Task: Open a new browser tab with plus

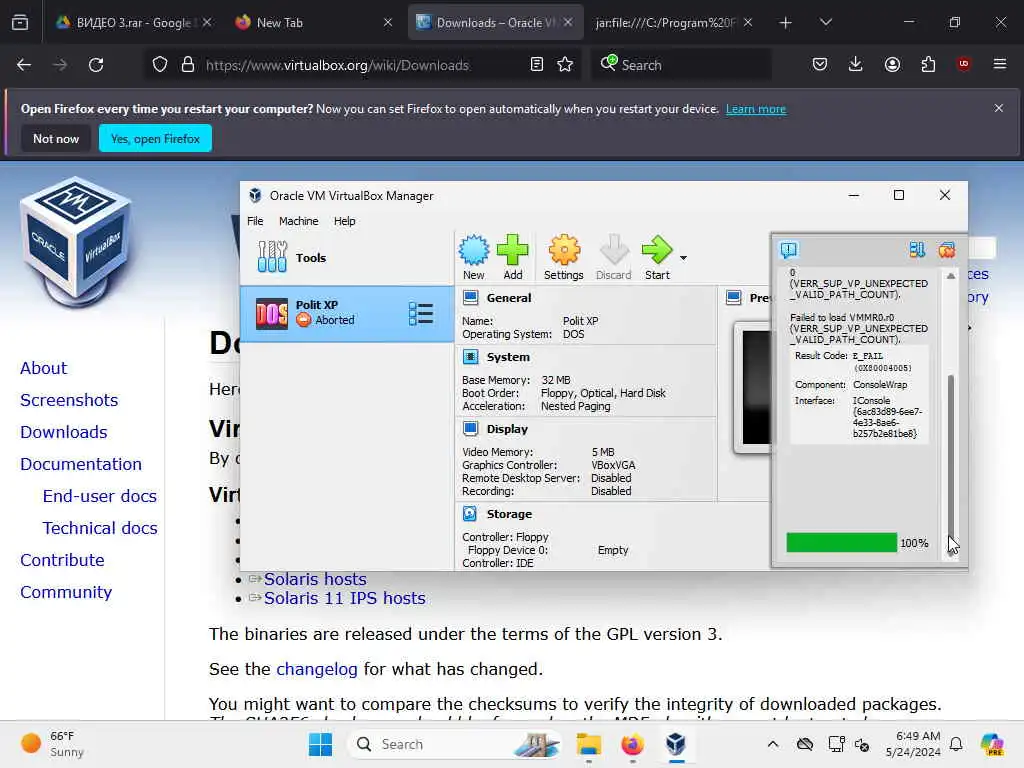Action: 785,23
